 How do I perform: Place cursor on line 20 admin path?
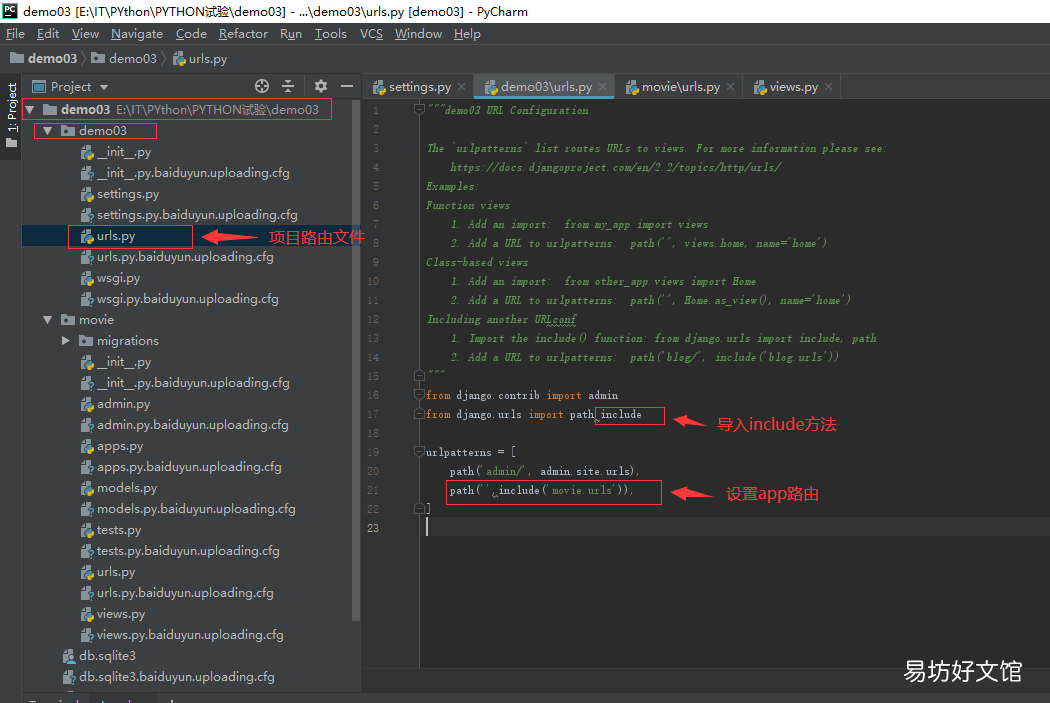544,471
